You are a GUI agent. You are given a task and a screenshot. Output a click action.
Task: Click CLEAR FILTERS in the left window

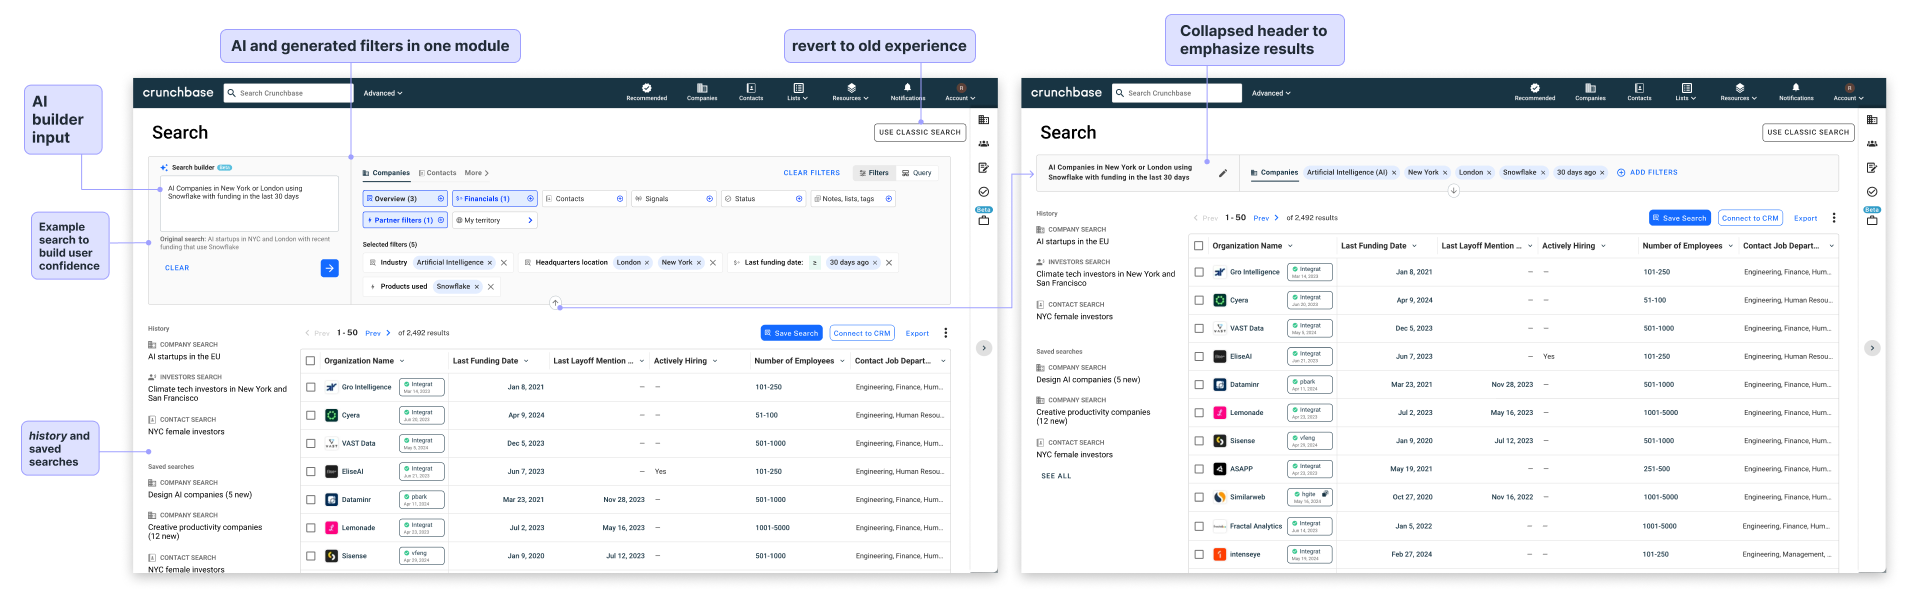pyautogui.click(x=812, y=173)
